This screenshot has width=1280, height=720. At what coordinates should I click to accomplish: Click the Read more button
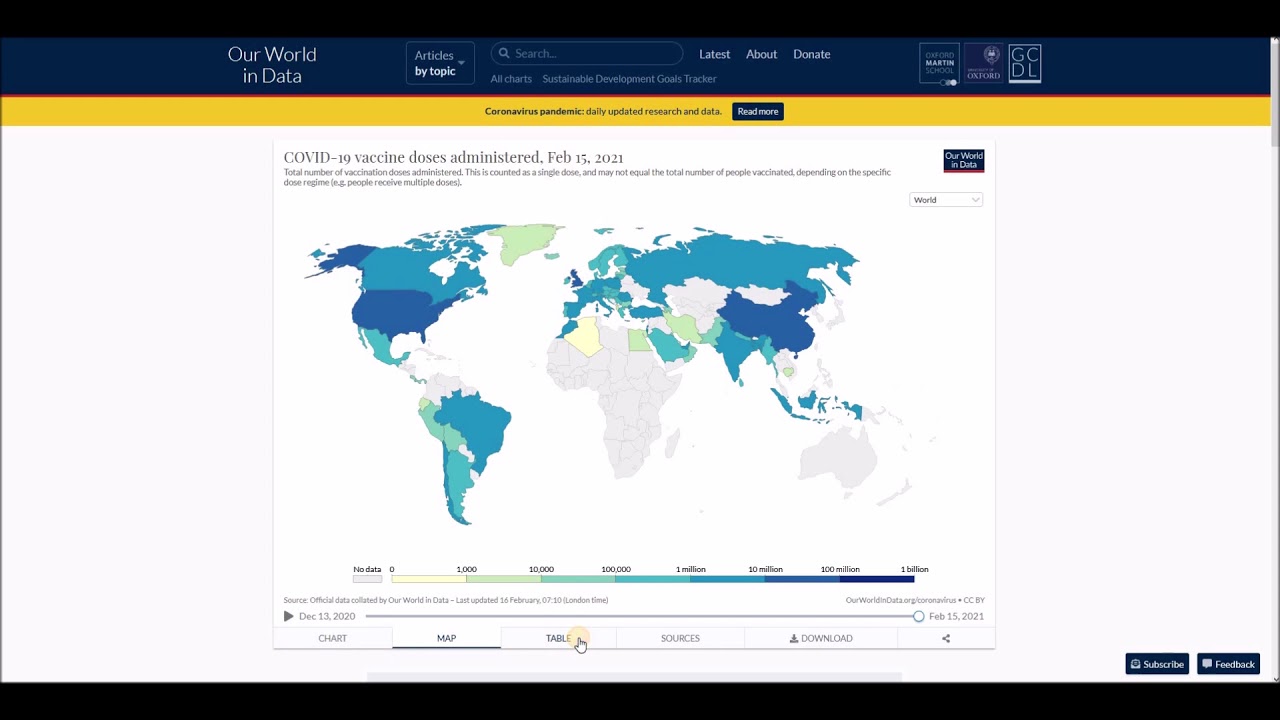coord(757,111)
